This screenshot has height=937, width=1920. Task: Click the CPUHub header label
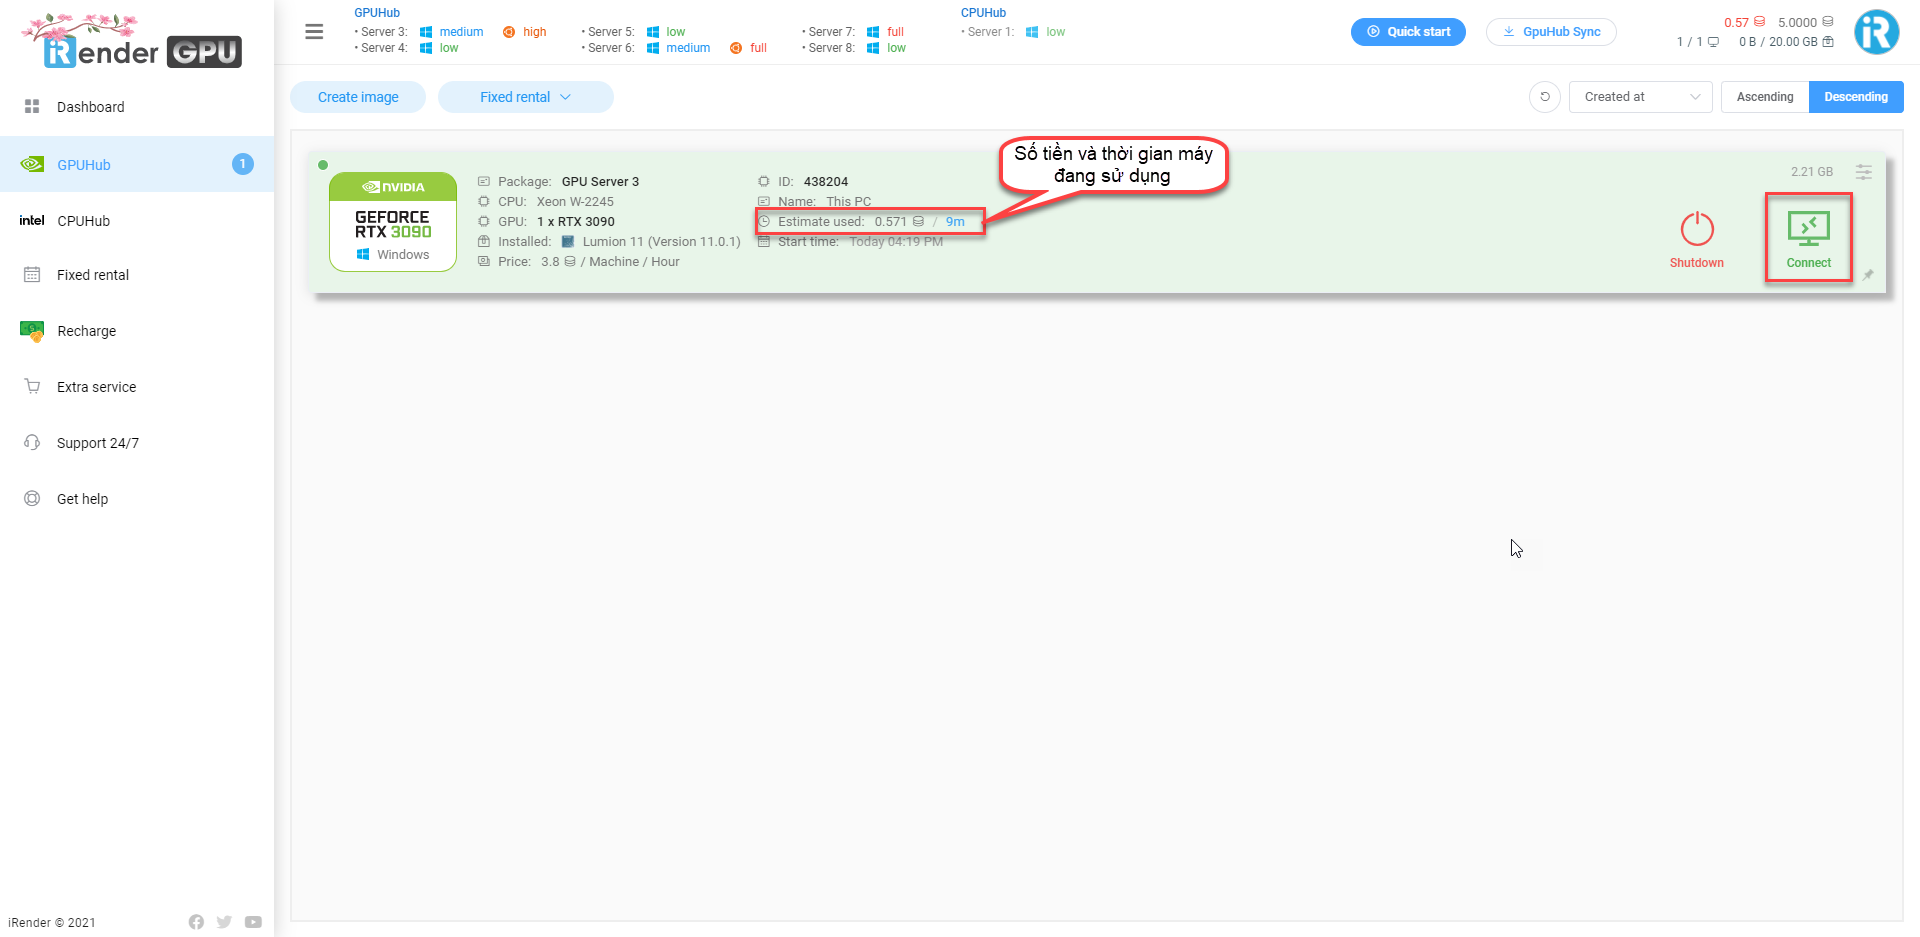[983, 13]
